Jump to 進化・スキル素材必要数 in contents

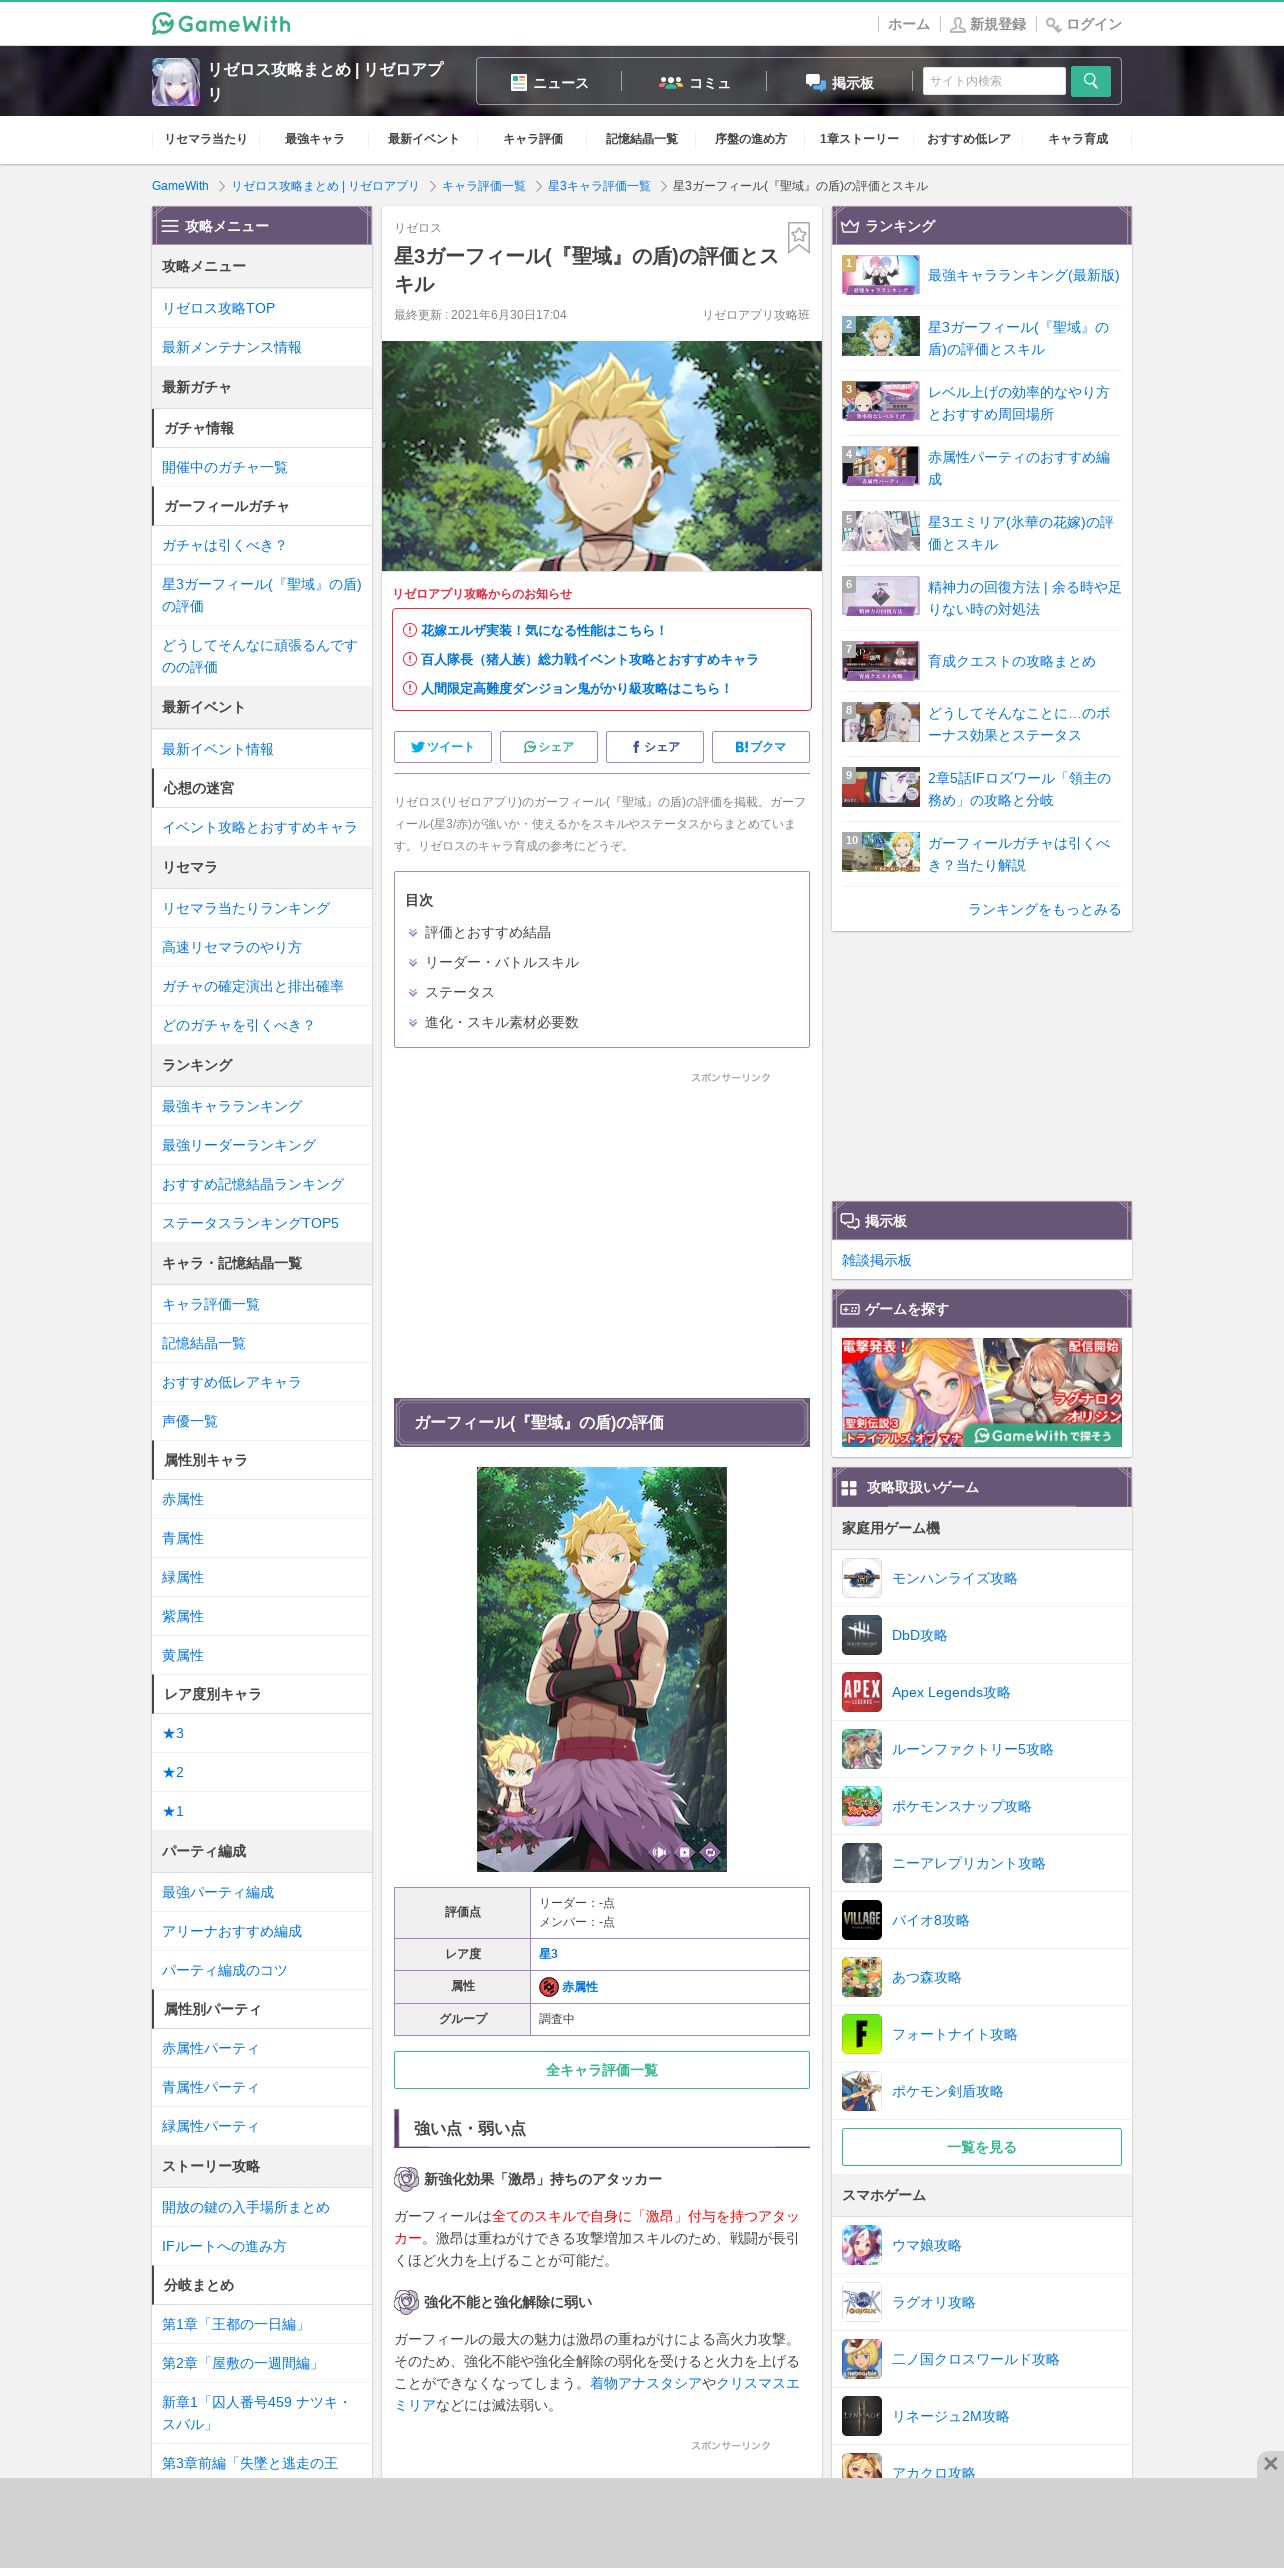[x=501, y=1022]
